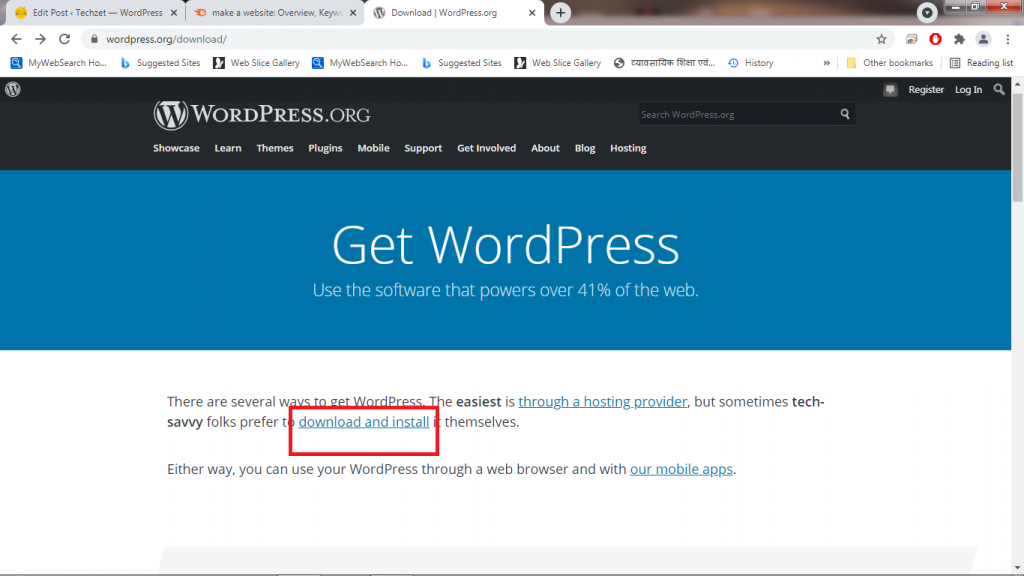
Task: Reload the page with the refresh icon
Action: coord(65,39)
